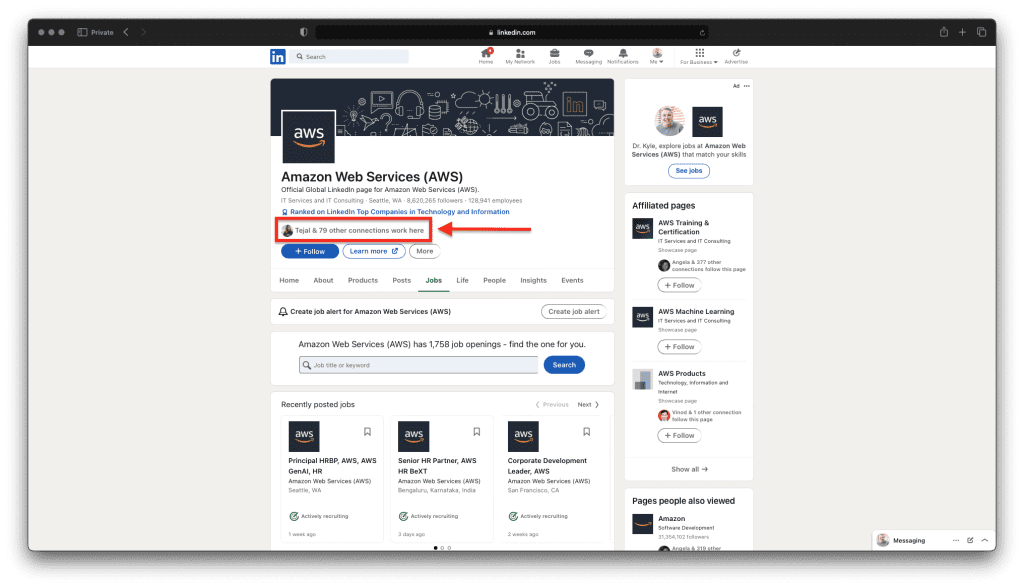Screen dimensions: 1024x588
Task: Follow AWS Training & Certification page
Action: tap(679, 286)
